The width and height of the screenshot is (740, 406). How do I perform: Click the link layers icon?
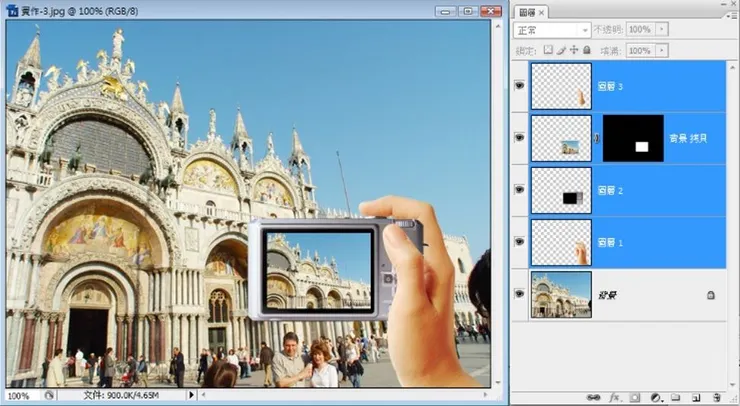[593, 397]
